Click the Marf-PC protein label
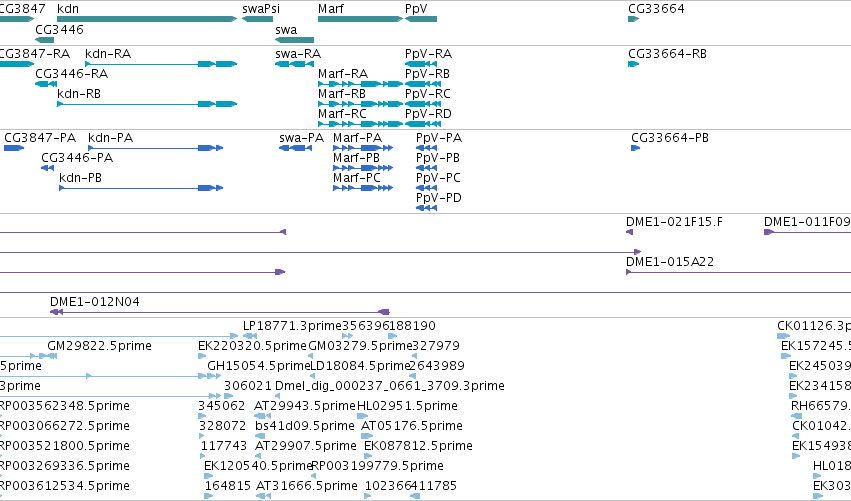The height and width of the screenshot is (501, 851). [x=357, y=178]
